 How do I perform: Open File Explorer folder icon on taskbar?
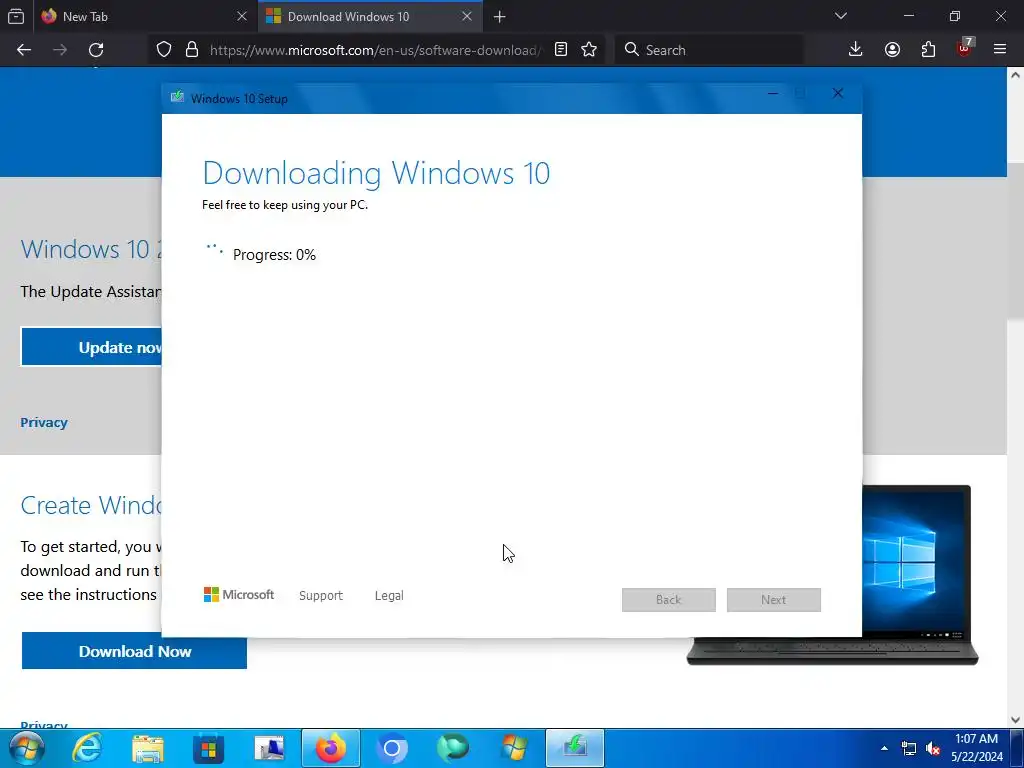coord(148,748)
